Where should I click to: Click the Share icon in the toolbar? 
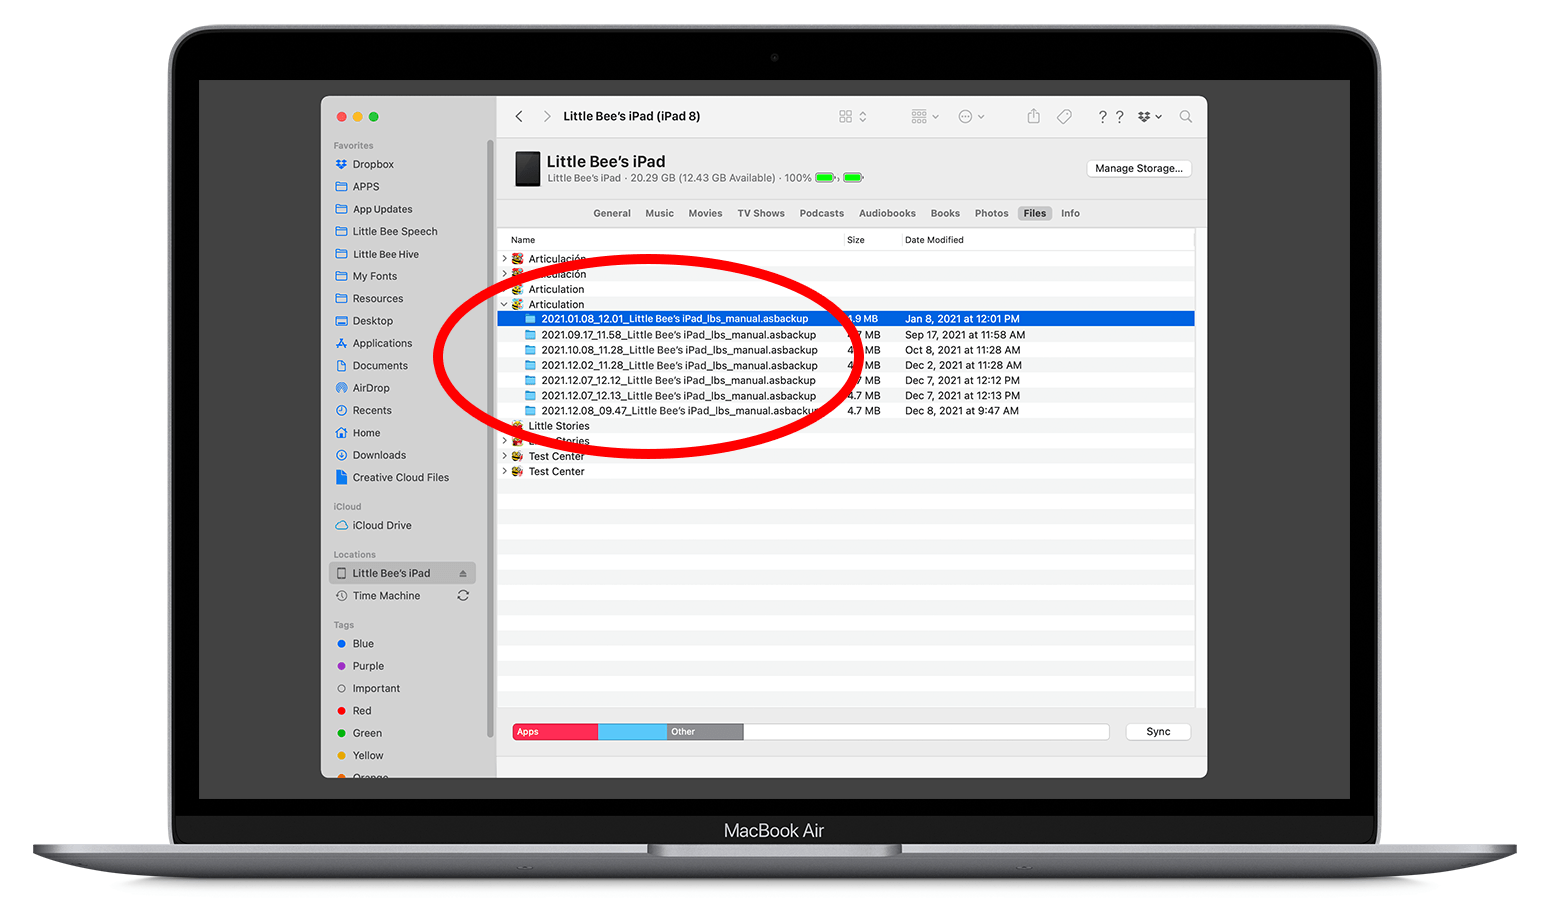[1034, 117]
